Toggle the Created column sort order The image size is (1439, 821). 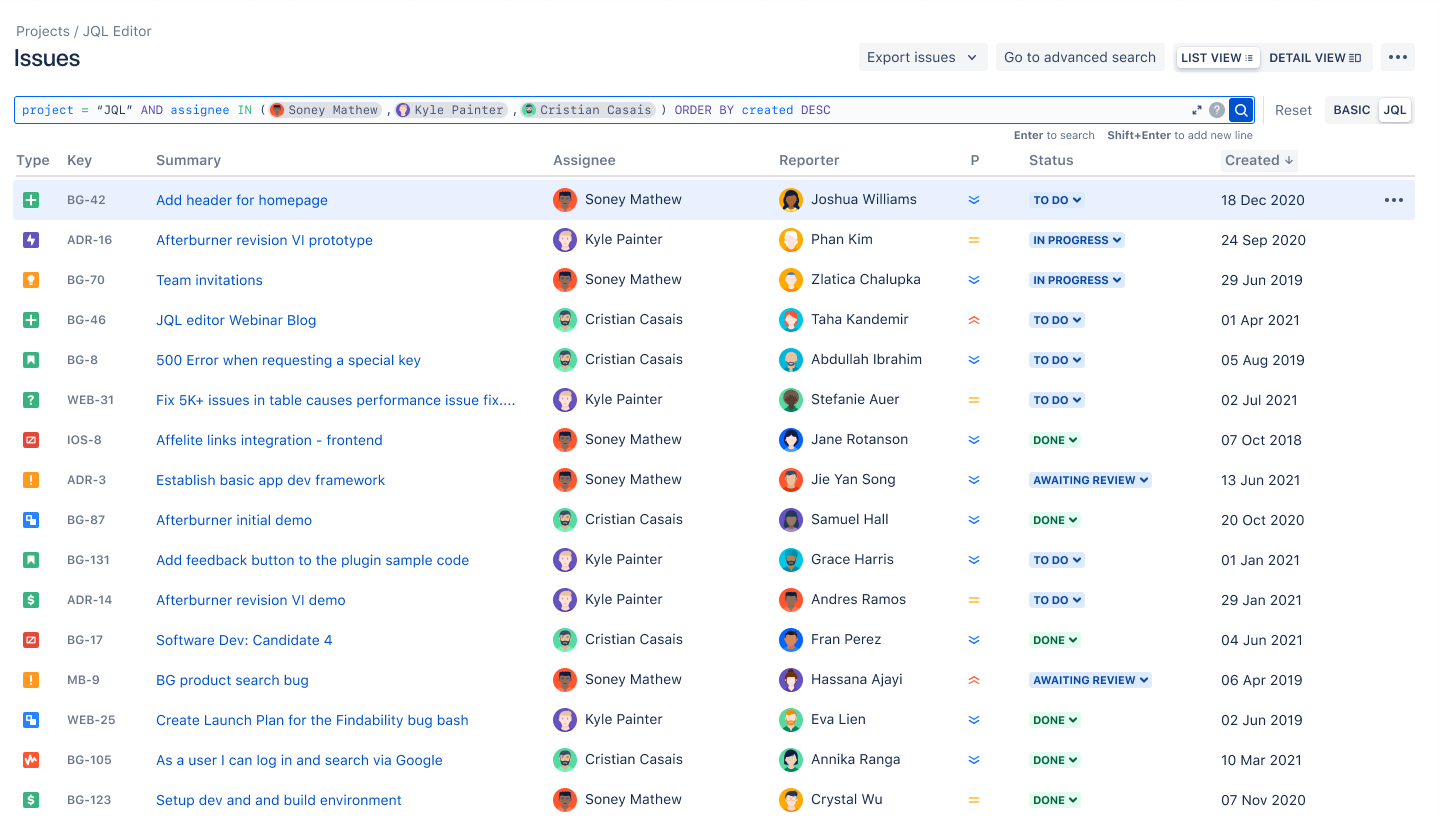pos(1258,160)
